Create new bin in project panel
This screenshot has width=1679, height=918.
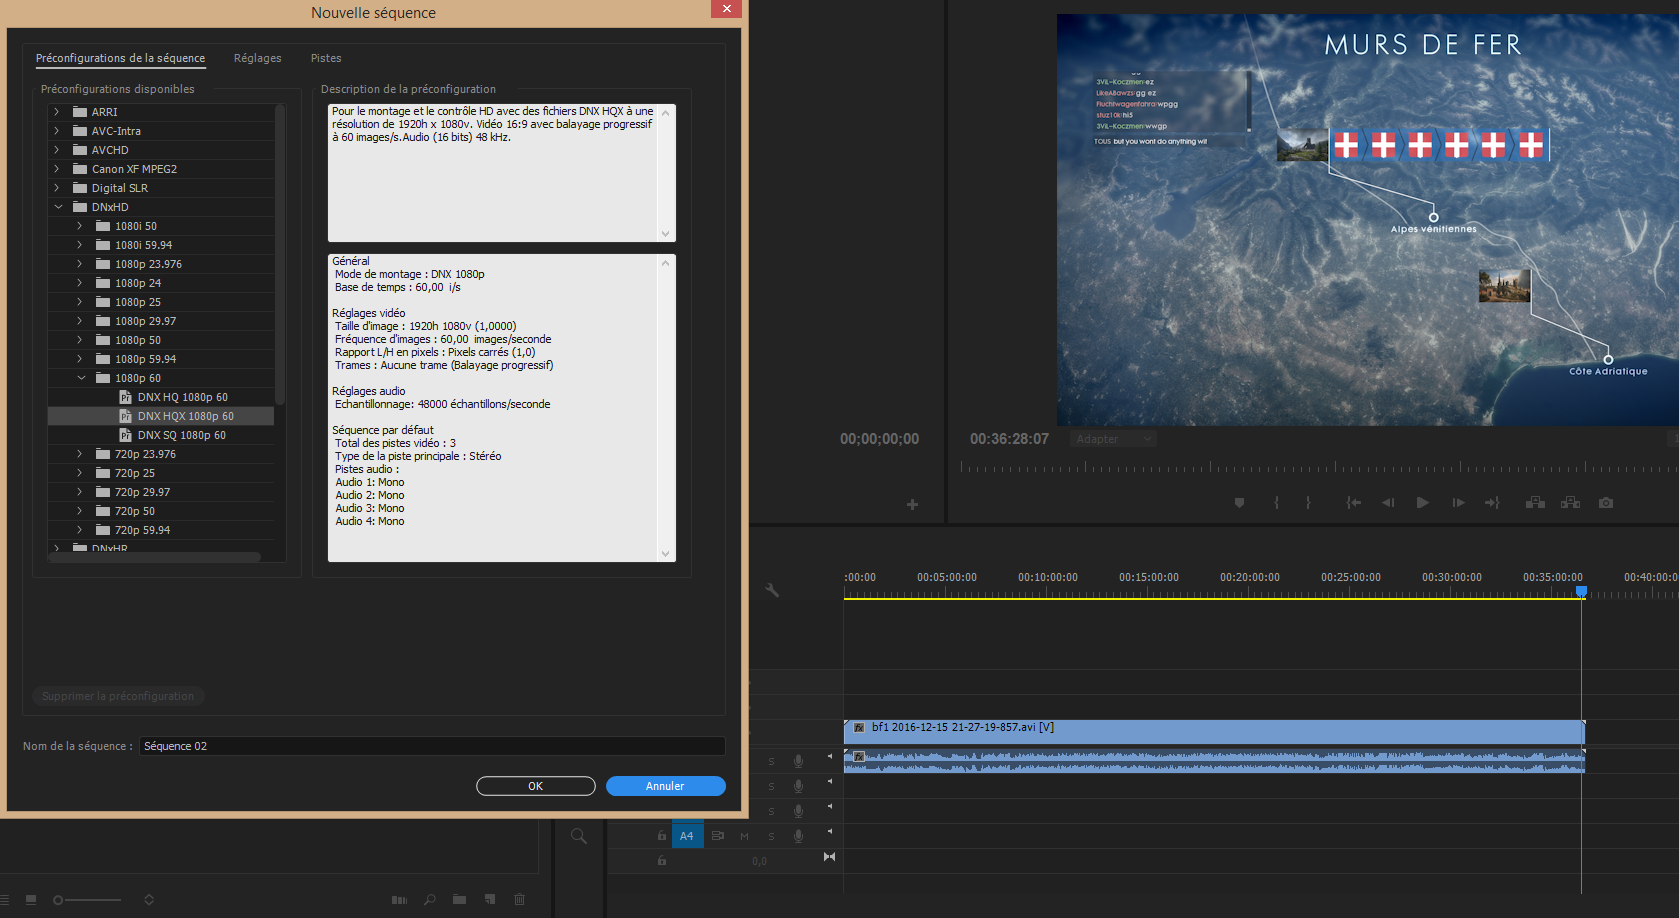coord(459,900)
